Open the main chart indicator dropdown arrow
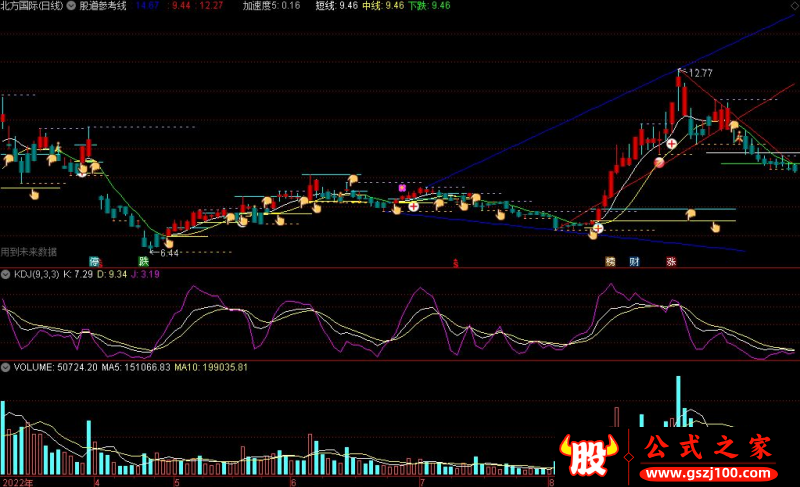 (x=71, y=6)
